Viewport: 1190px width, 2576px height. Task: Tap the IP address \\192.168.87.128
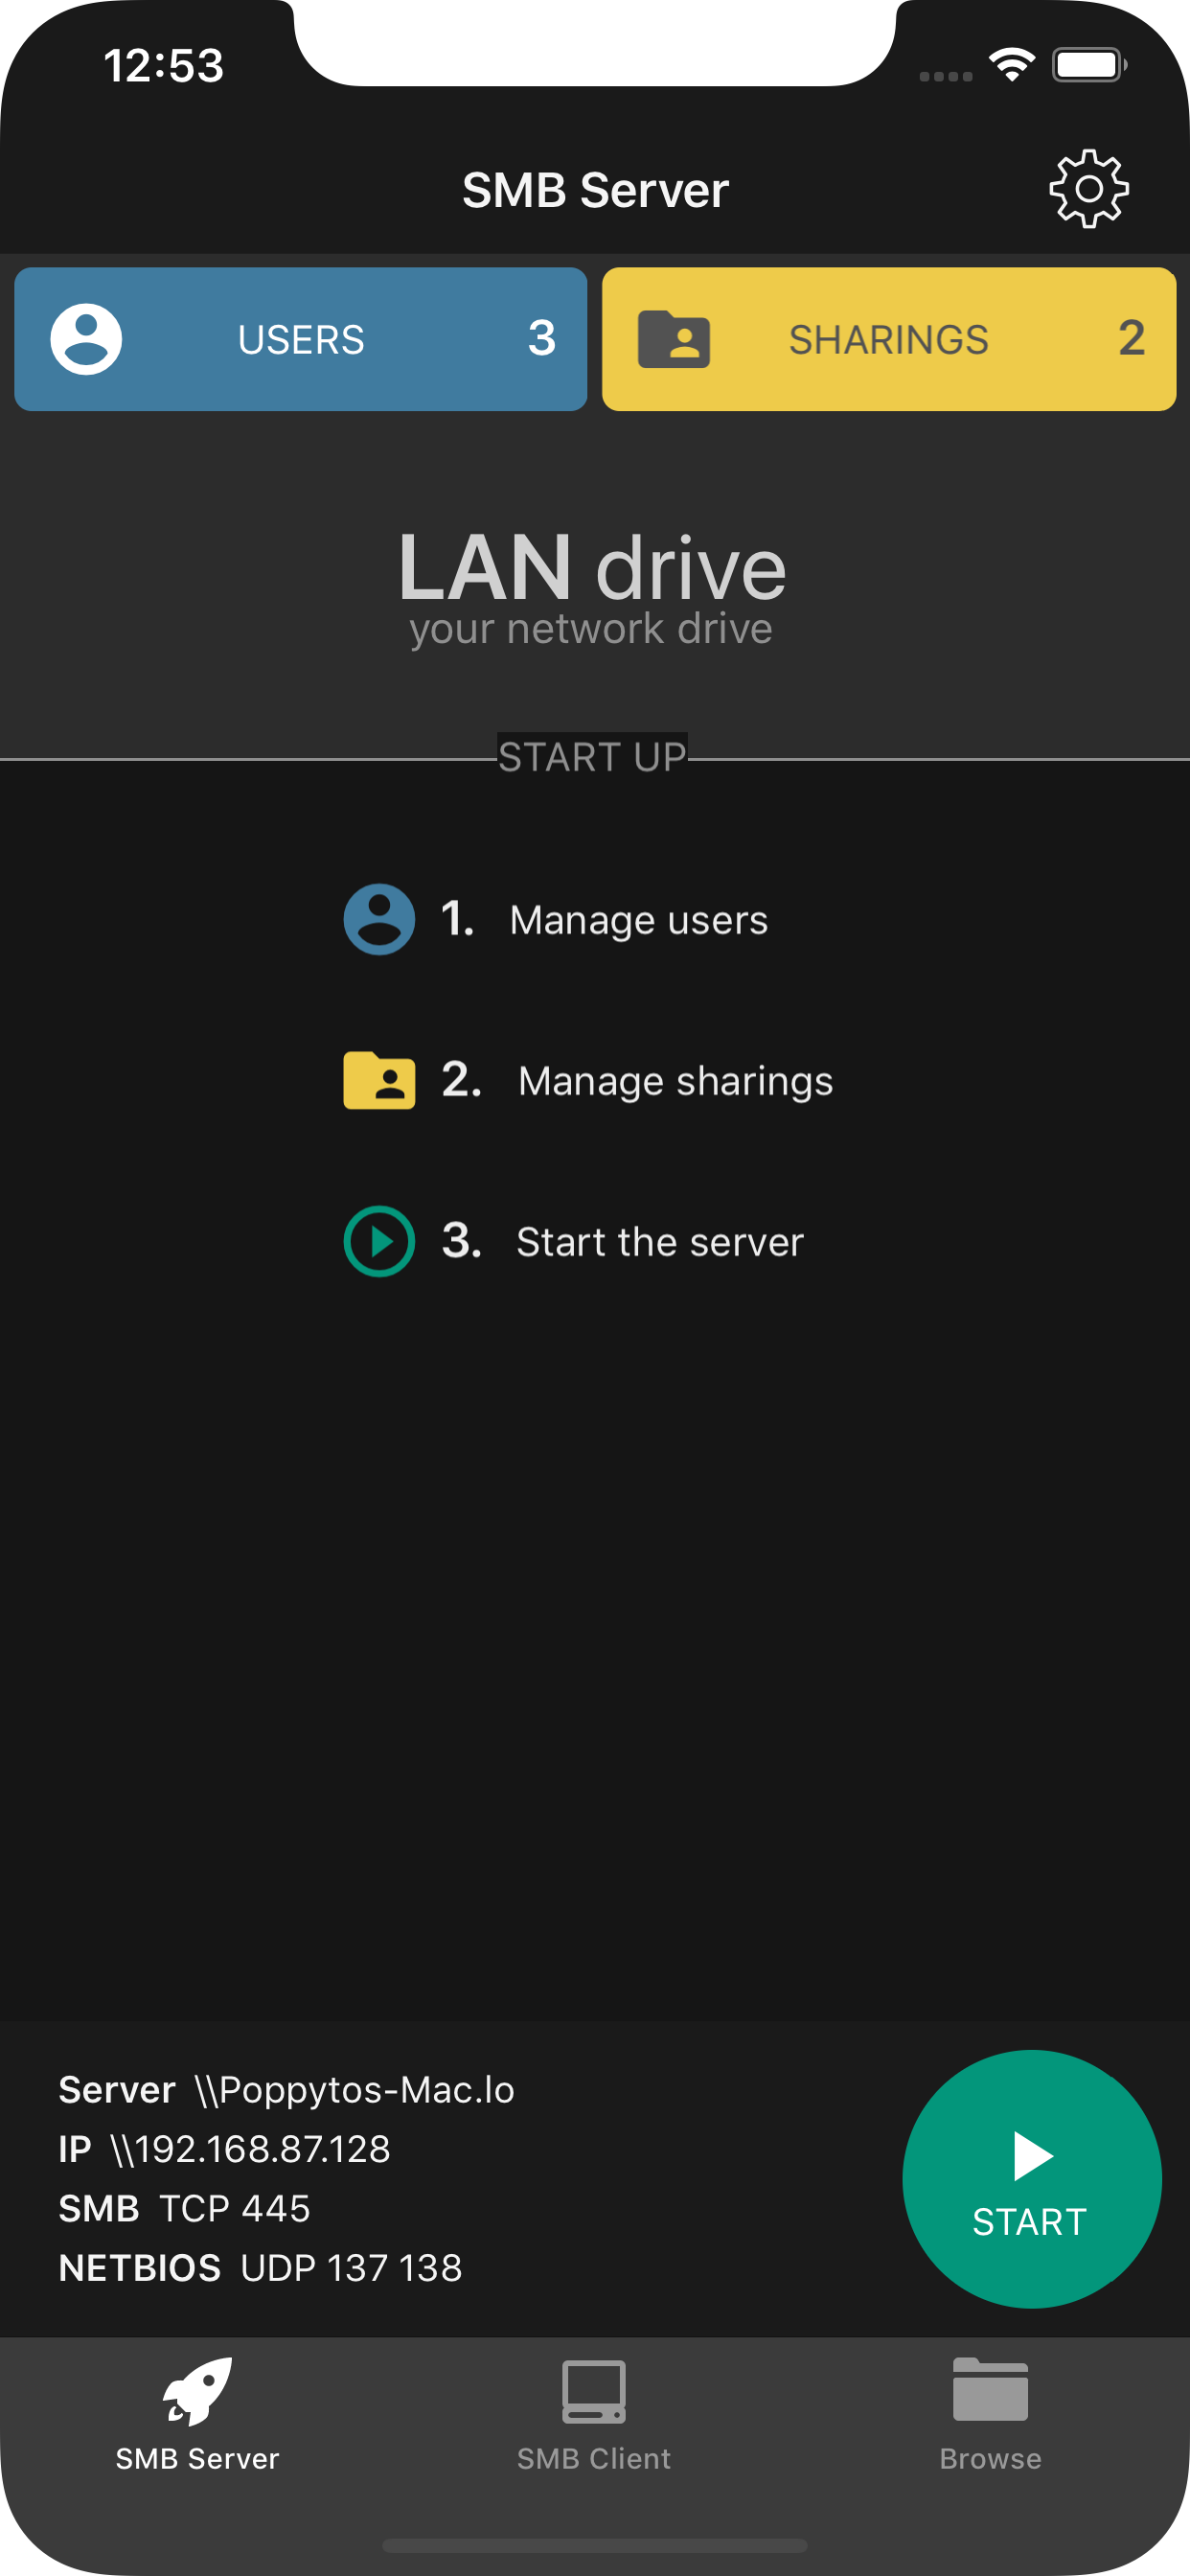[x=250, y=2149]
